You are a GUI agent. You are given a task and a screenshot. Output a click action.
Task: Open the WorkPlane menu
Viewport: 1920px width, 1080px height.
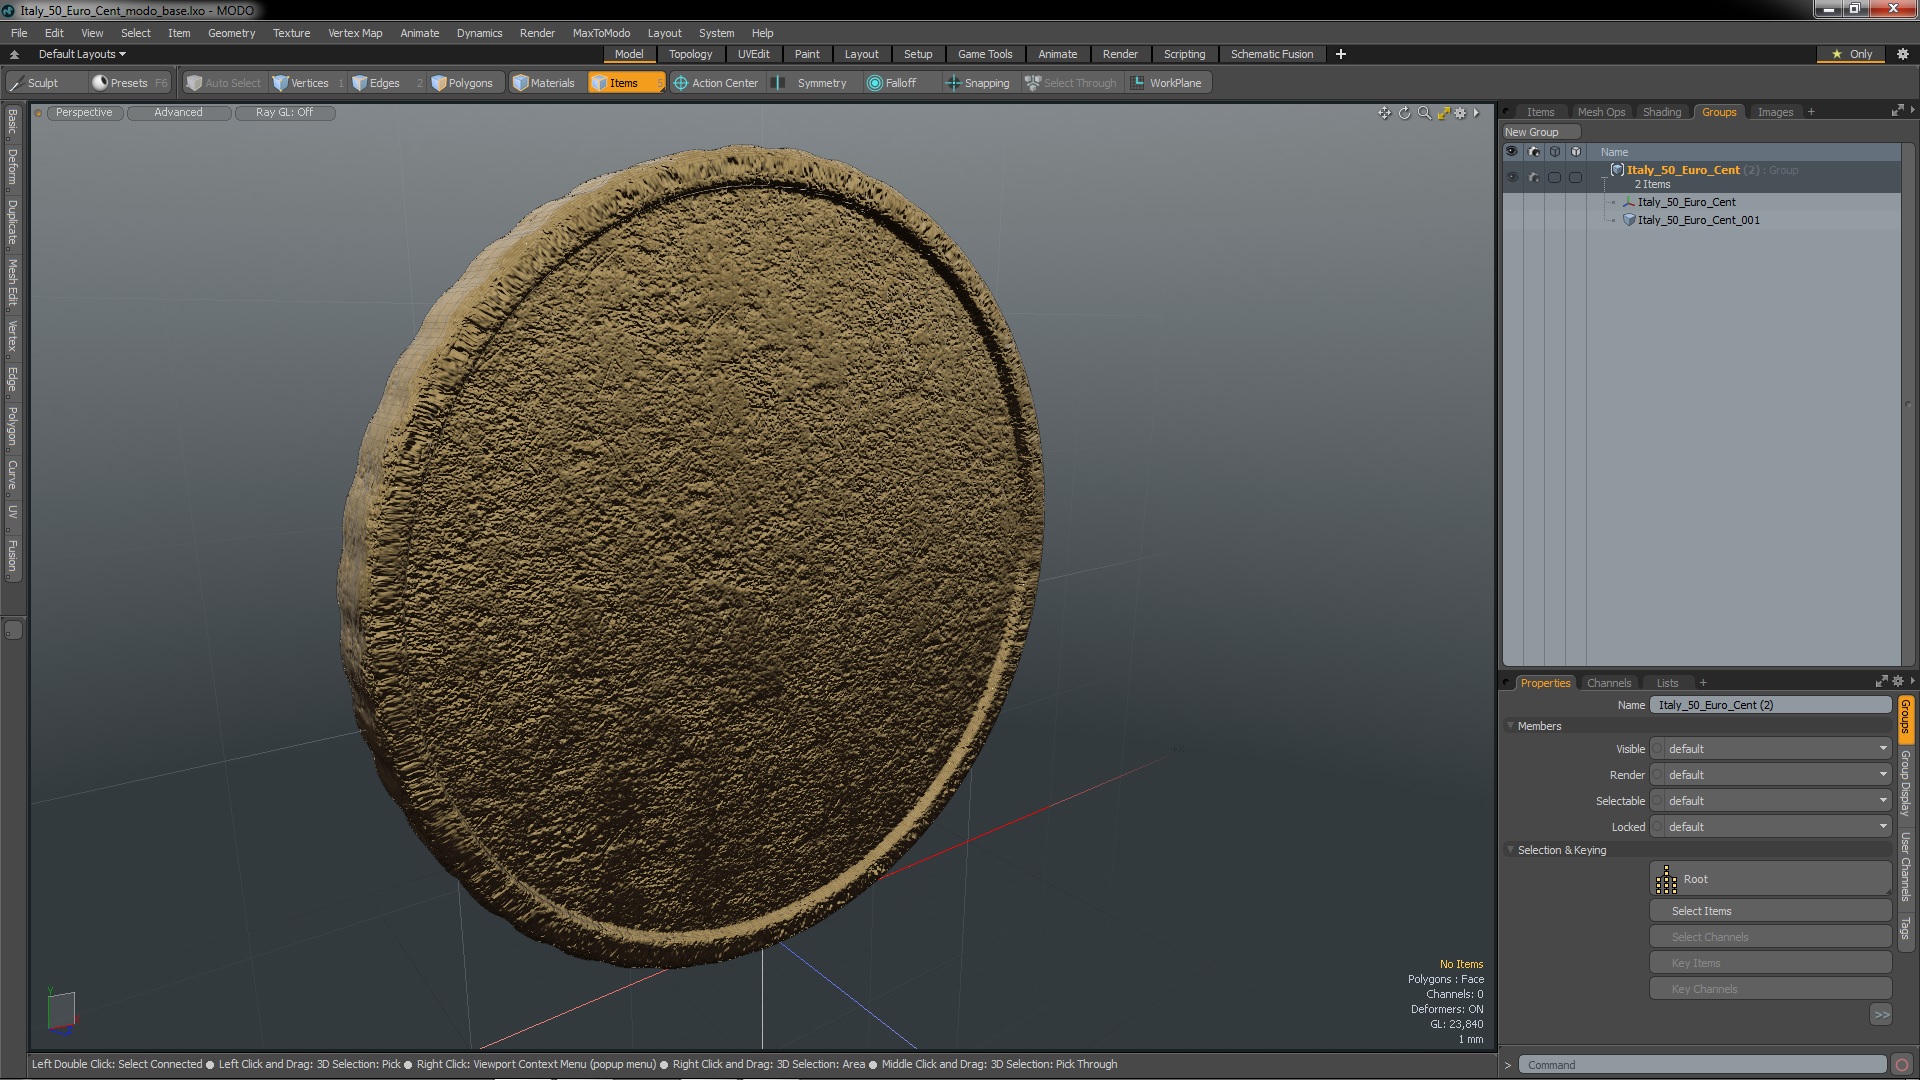[1167, 83]
